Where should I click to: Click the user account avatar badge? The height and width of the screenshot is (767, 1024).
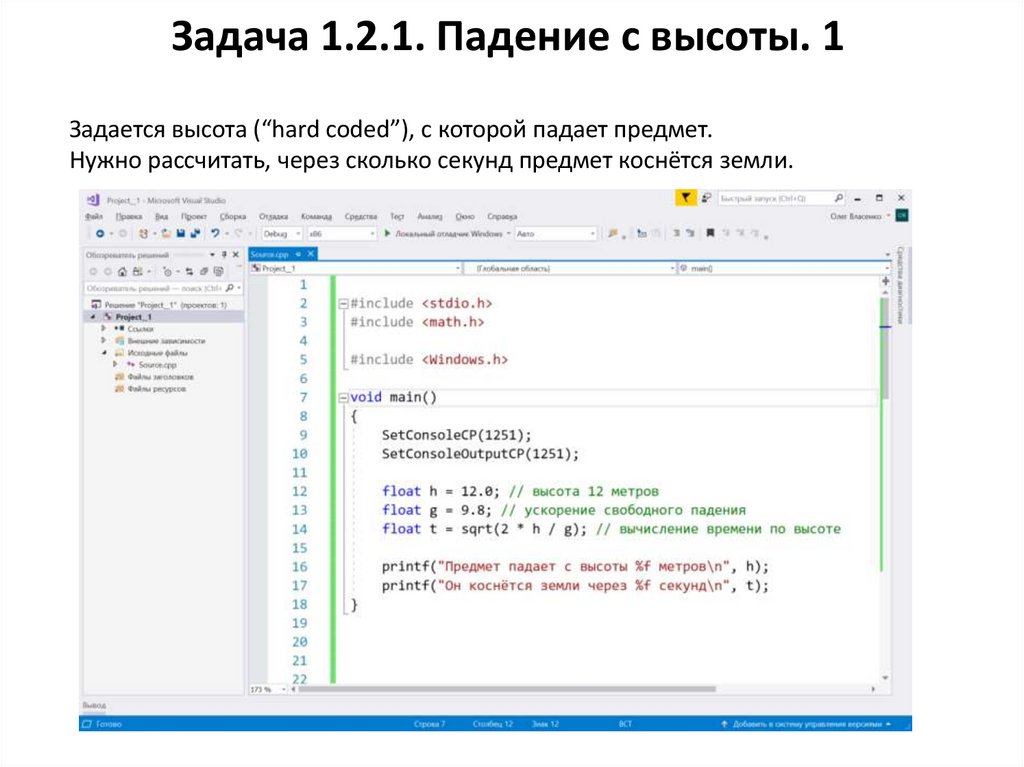[902, 216]
